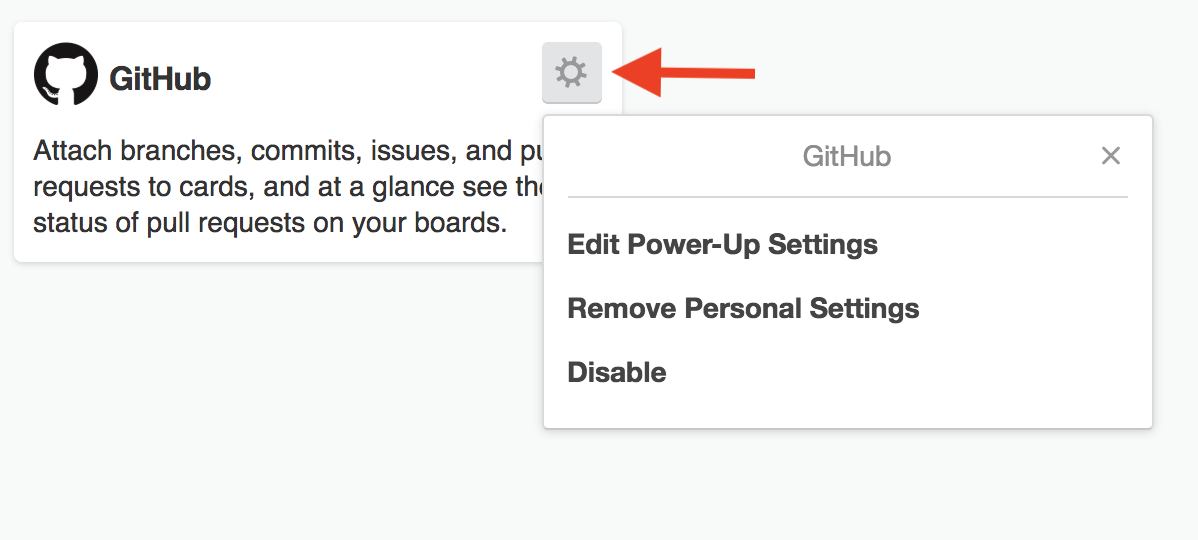The width and height of the screenshot is (1198, 540).
Task: Click the word "Settings" in Edit Power-Up Settings
Action: point(823,245)
